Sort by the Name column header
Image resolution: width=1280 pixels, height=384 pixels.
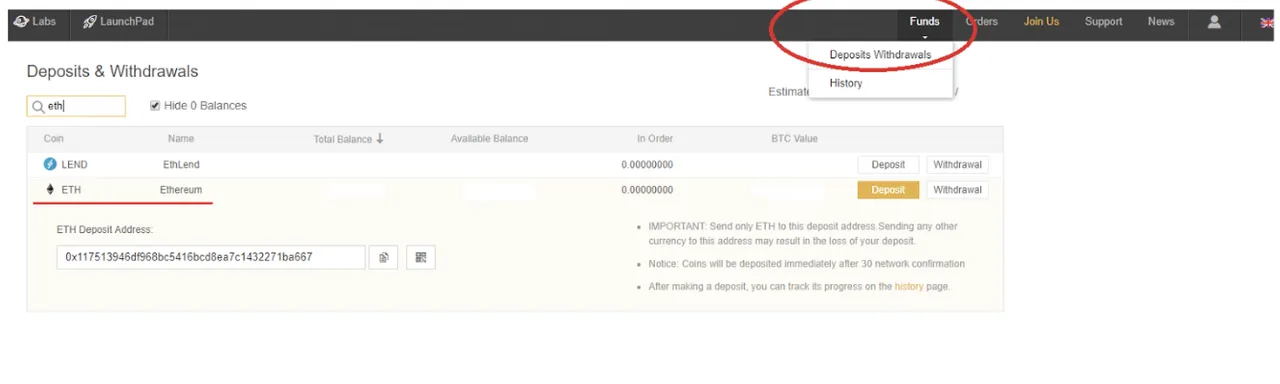click(181, 139)
